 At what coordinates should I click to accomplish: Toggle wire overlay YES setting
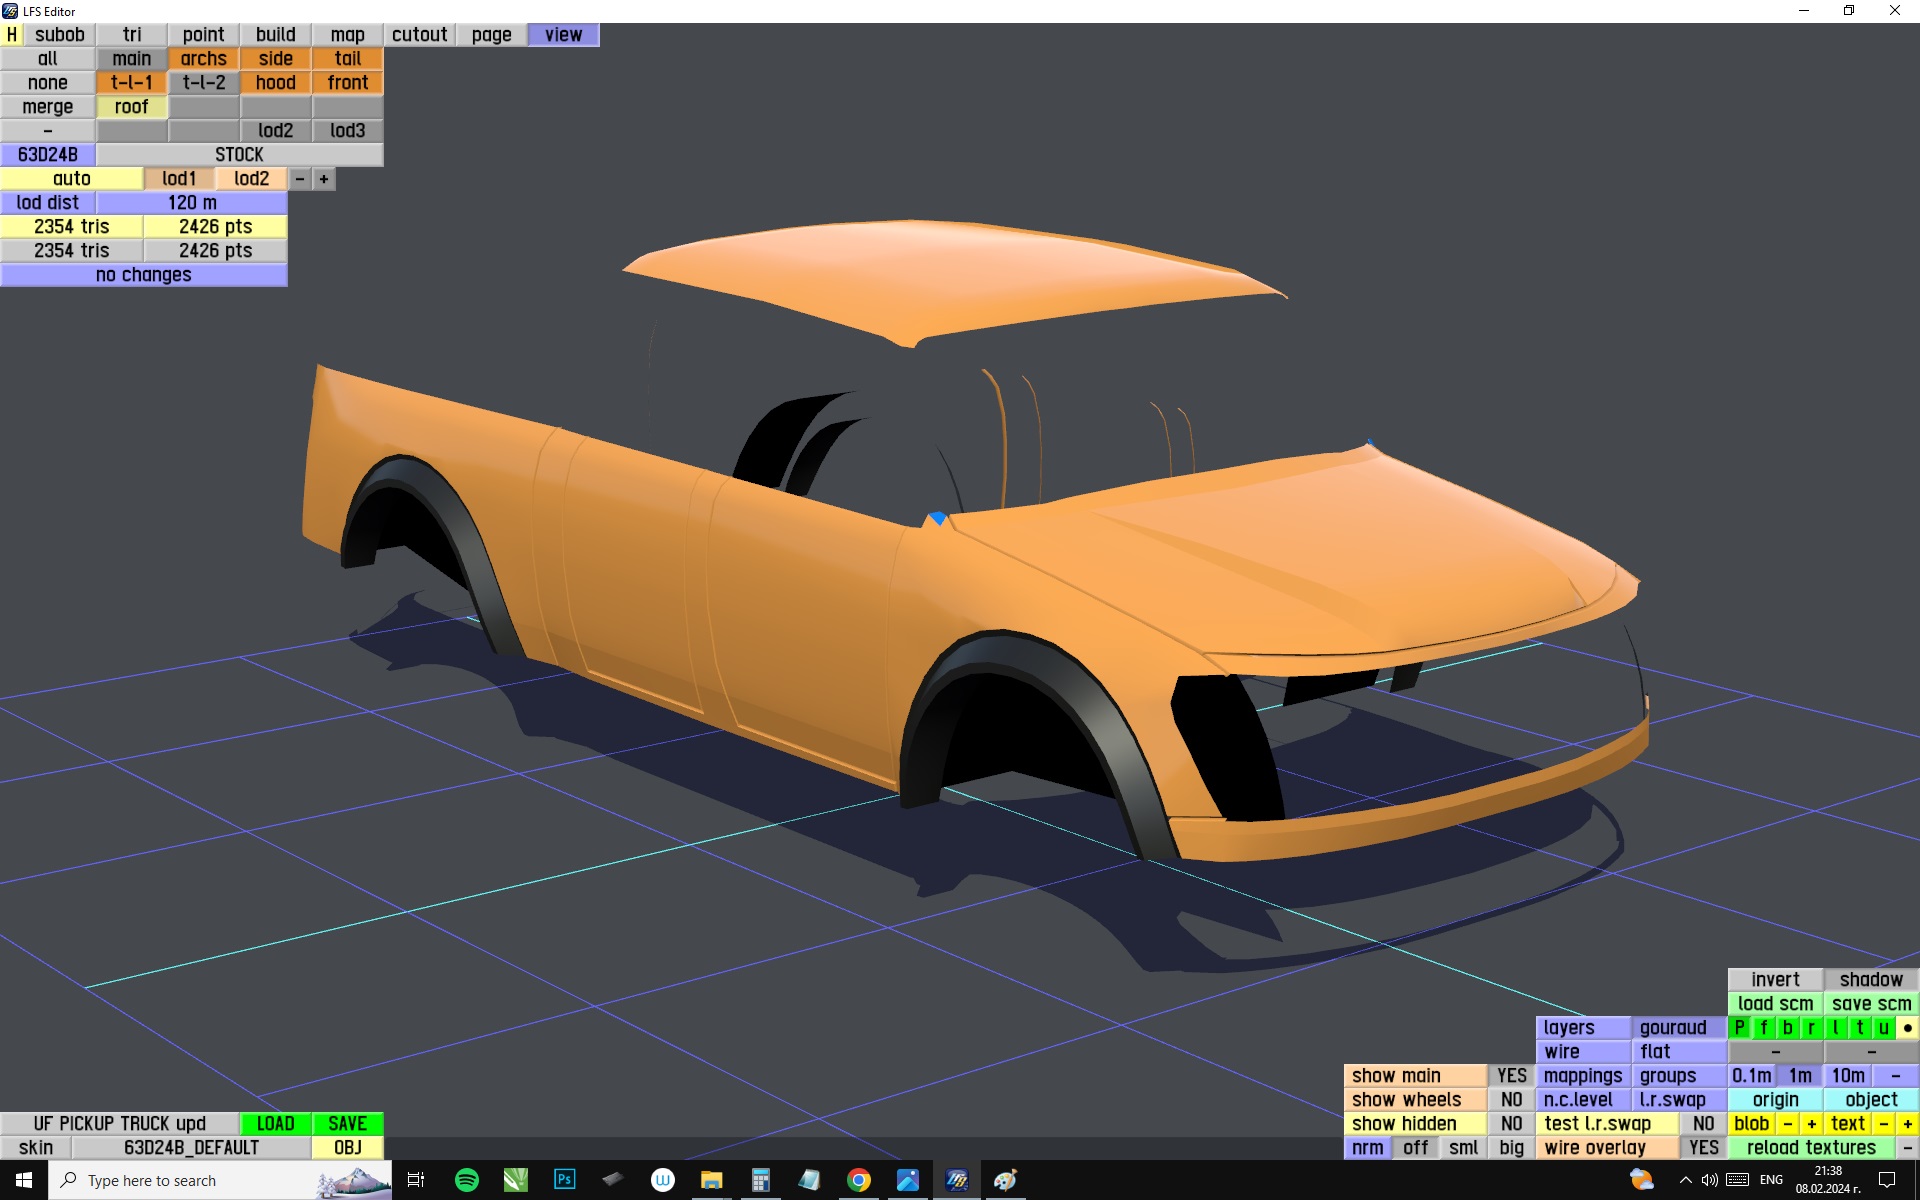click(x=1703, y=1148)
